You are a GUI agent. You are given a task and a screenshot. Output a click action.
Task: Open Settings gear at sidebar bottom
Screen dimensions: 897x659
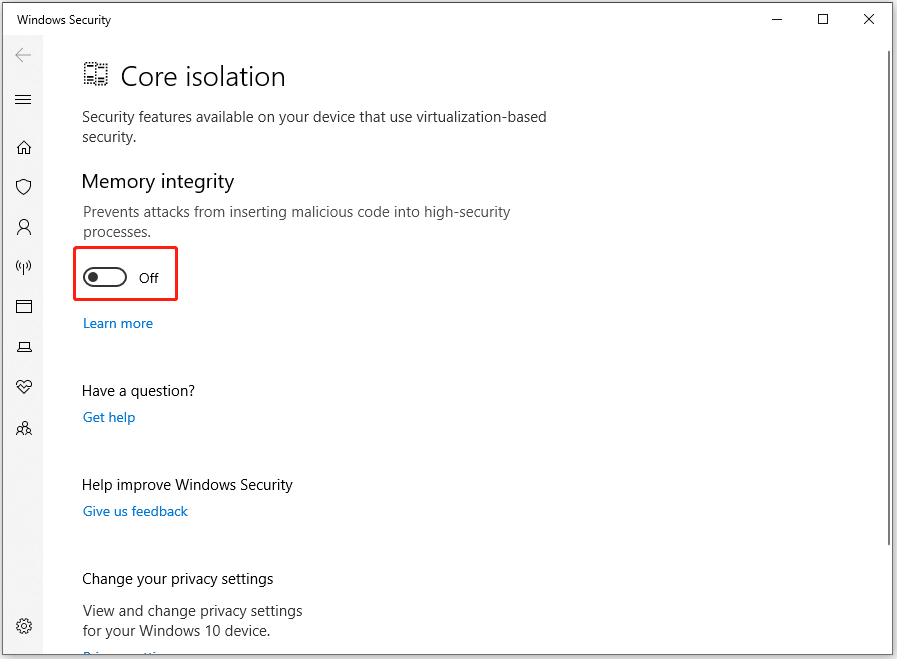tap(24, 626)
